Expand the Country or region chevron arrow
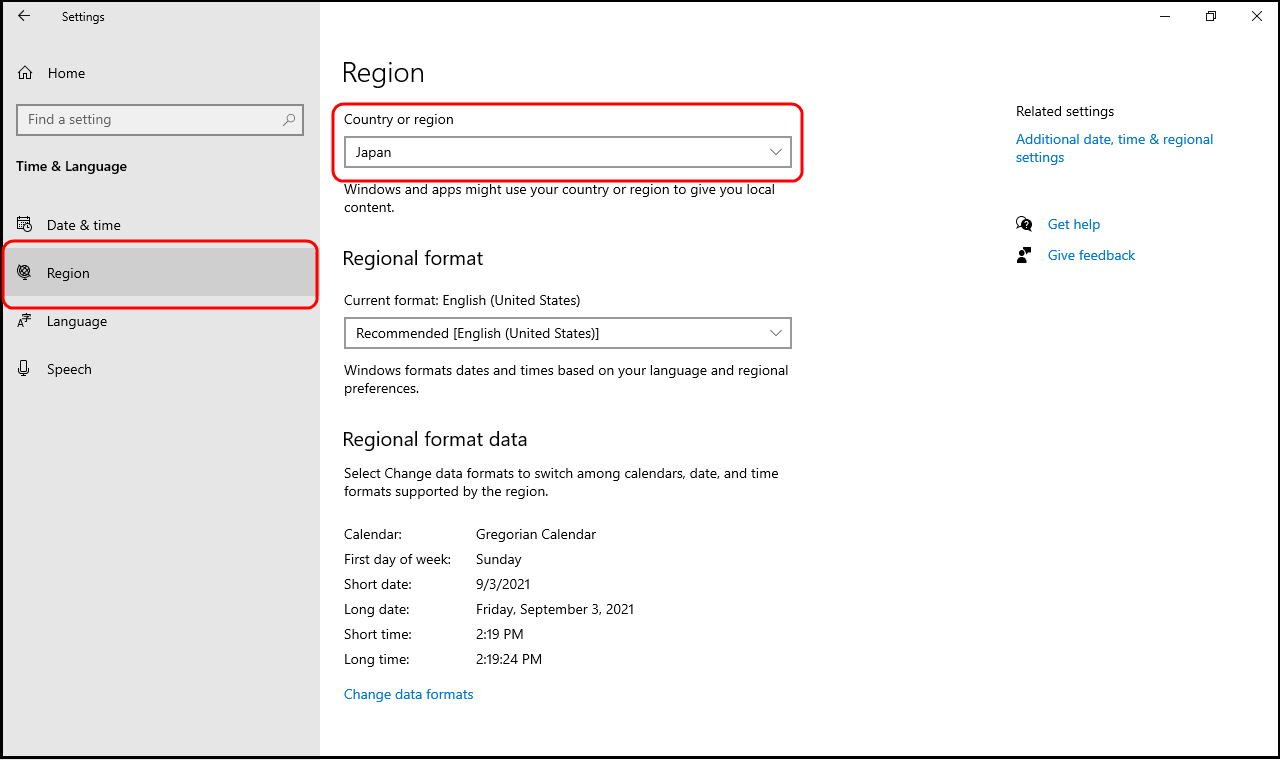Screen dimensions: 1280x760 (776, 152)
